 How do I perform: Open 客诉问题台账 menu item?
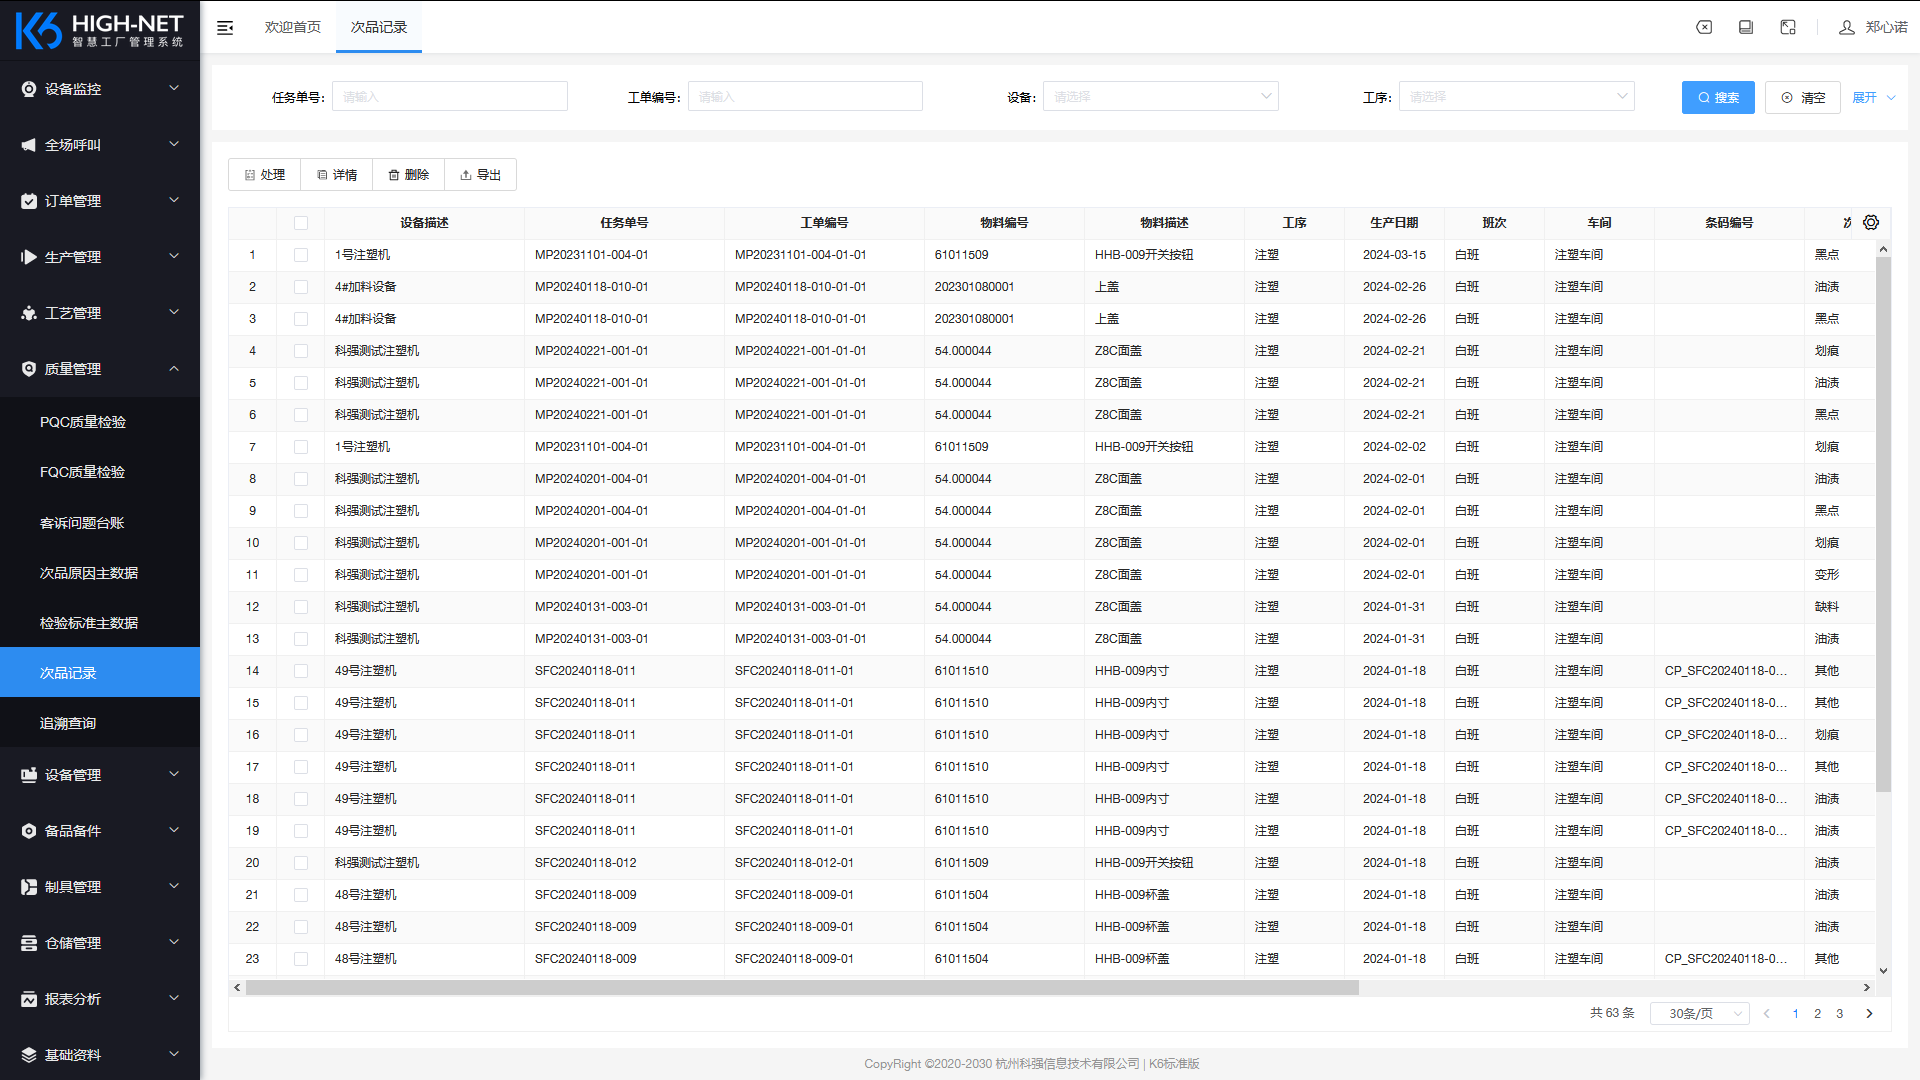tap(100, 523)
